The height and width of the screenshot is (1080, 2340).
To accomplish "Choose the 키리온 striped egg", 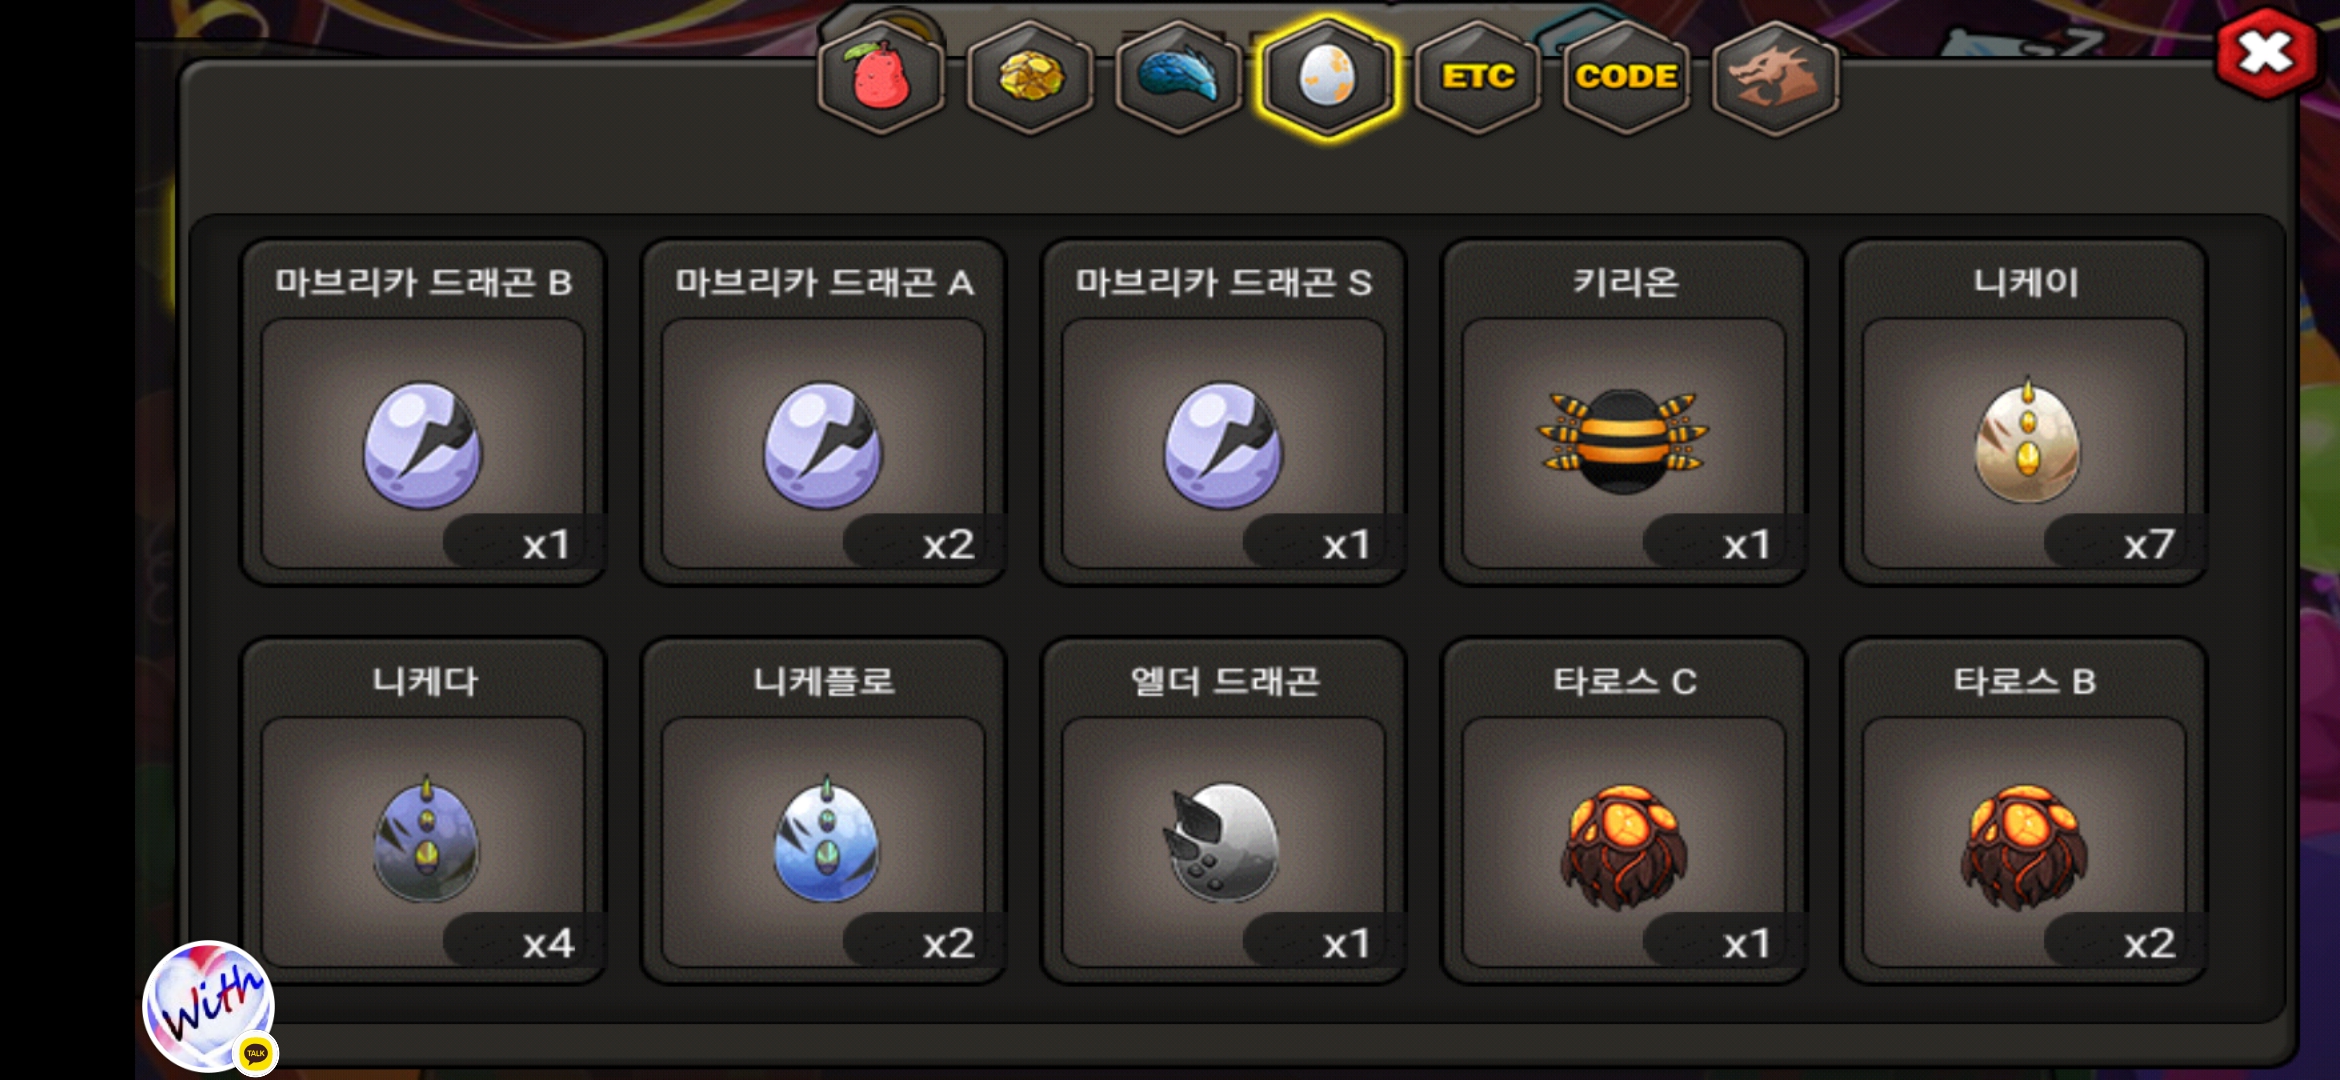I will pyautogui.click(x=1623, y=412).
